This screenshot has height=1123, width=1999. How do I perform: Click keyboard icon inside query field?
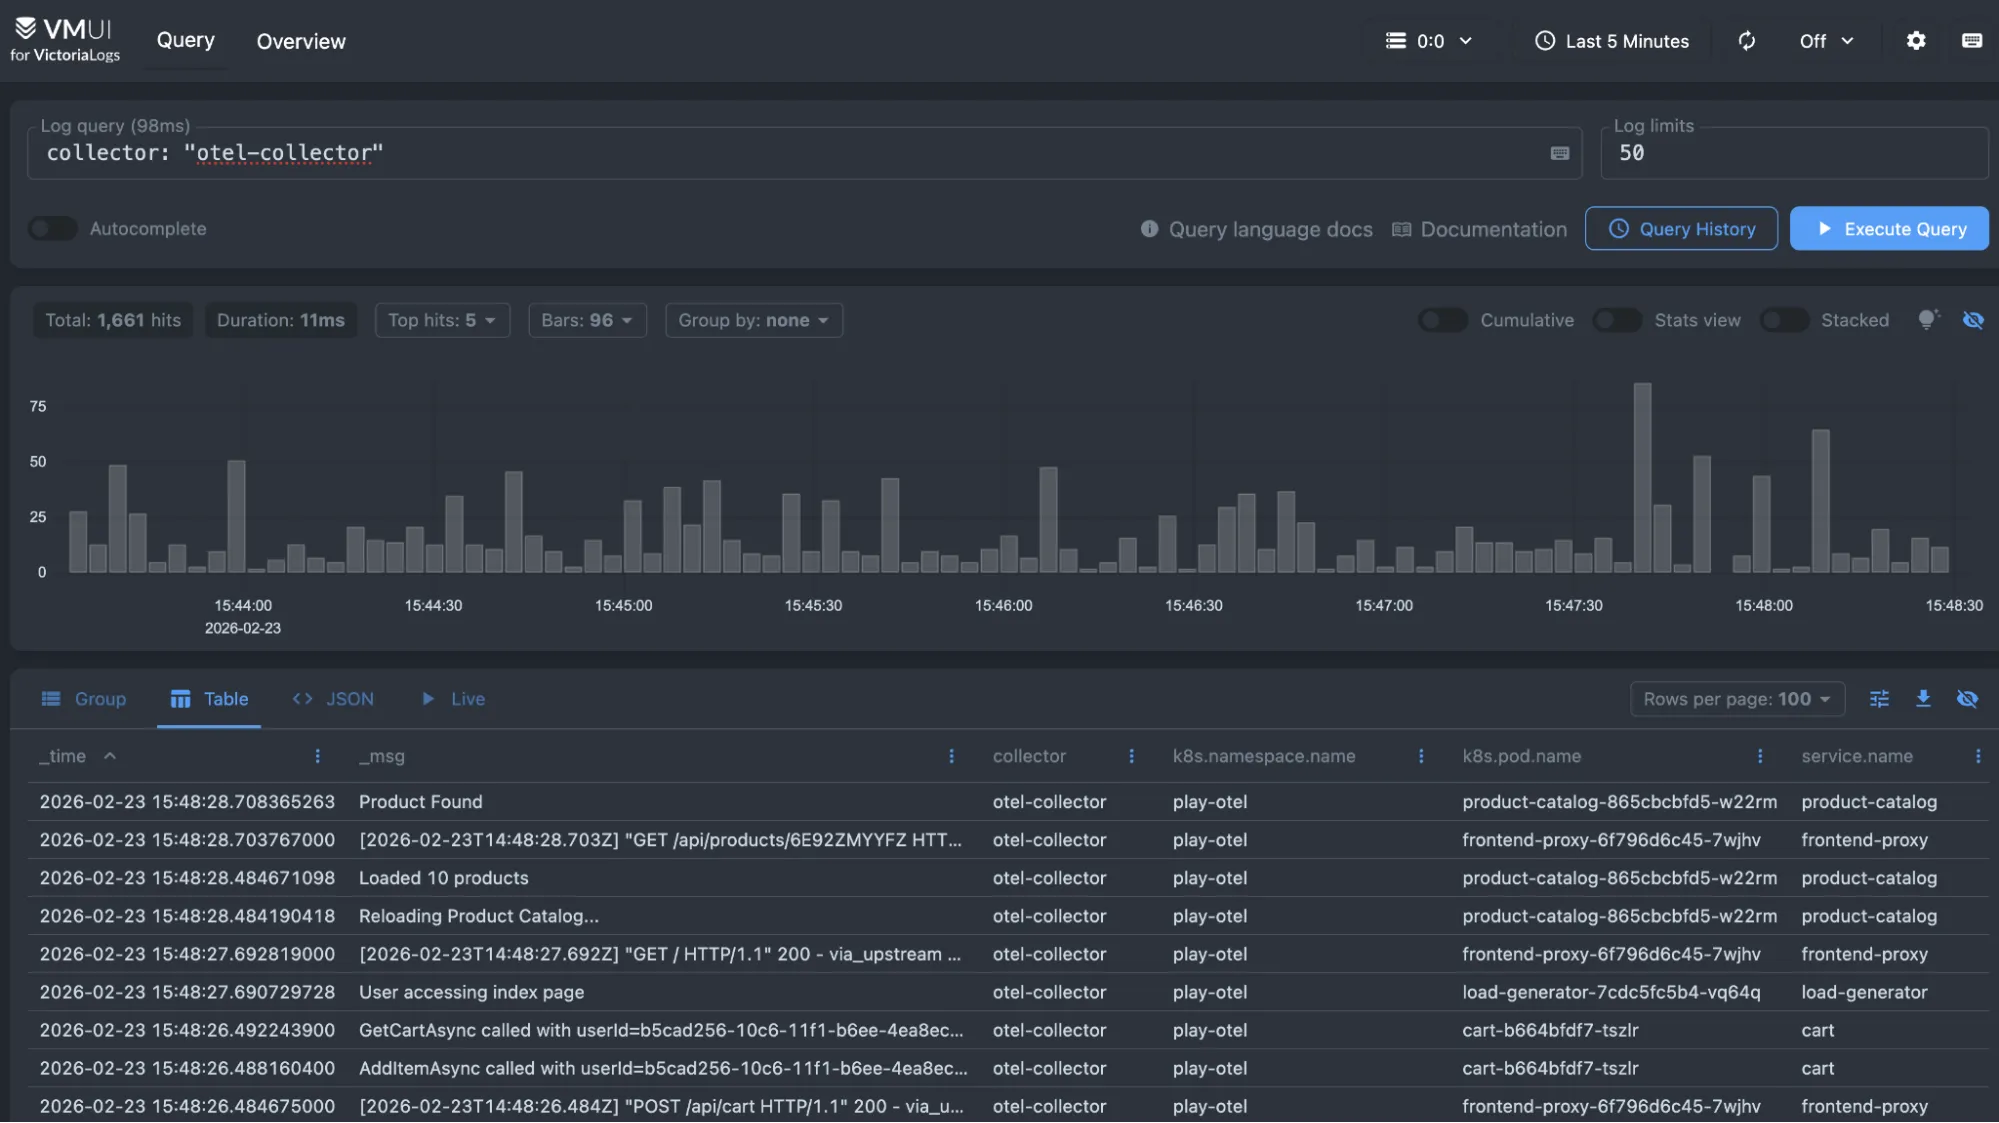click(x=1559, y=153)
